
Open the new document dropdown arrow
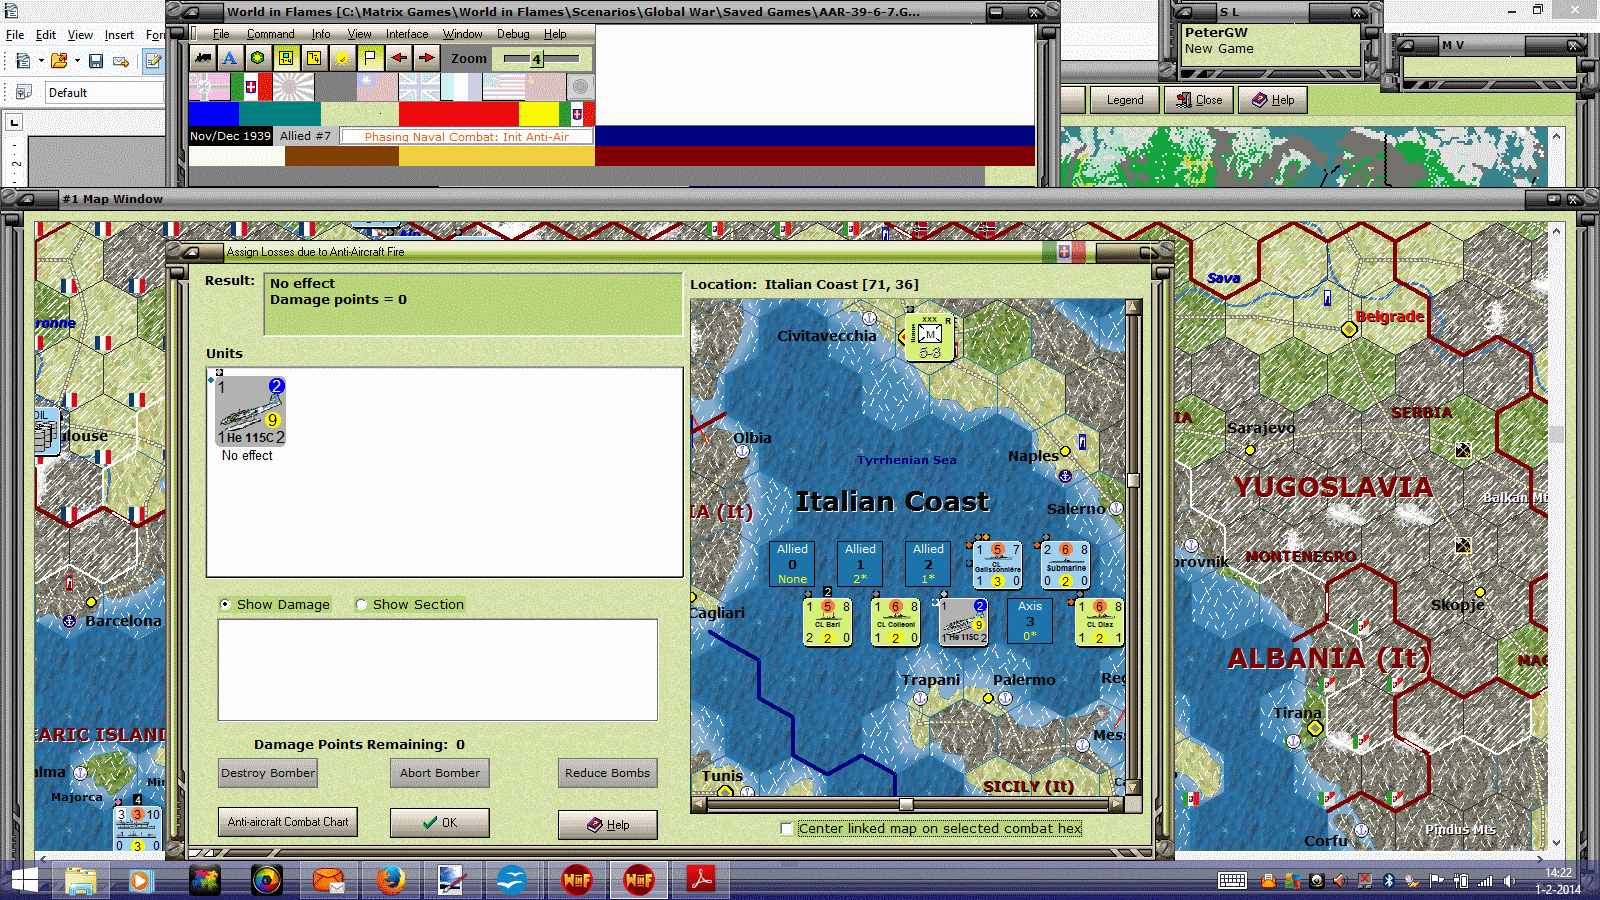(41, 61)
